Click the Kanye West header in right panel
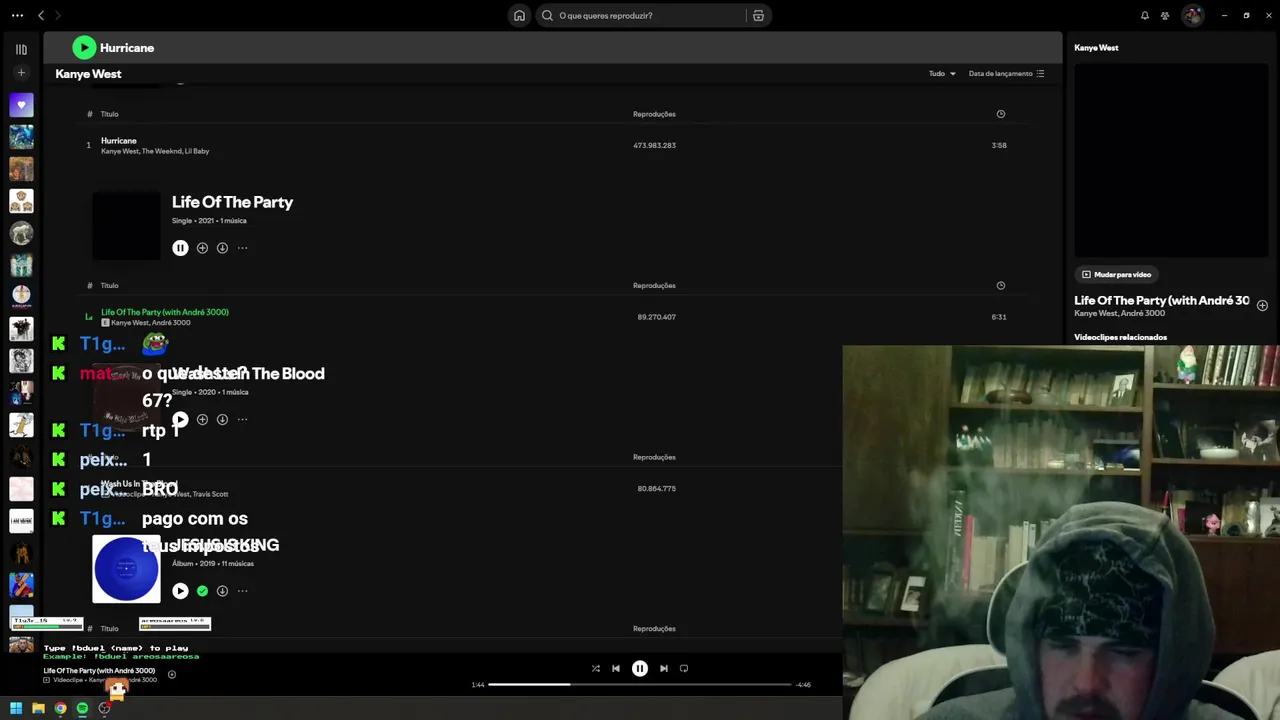 pyautogui.click(x=1096, y=48)
